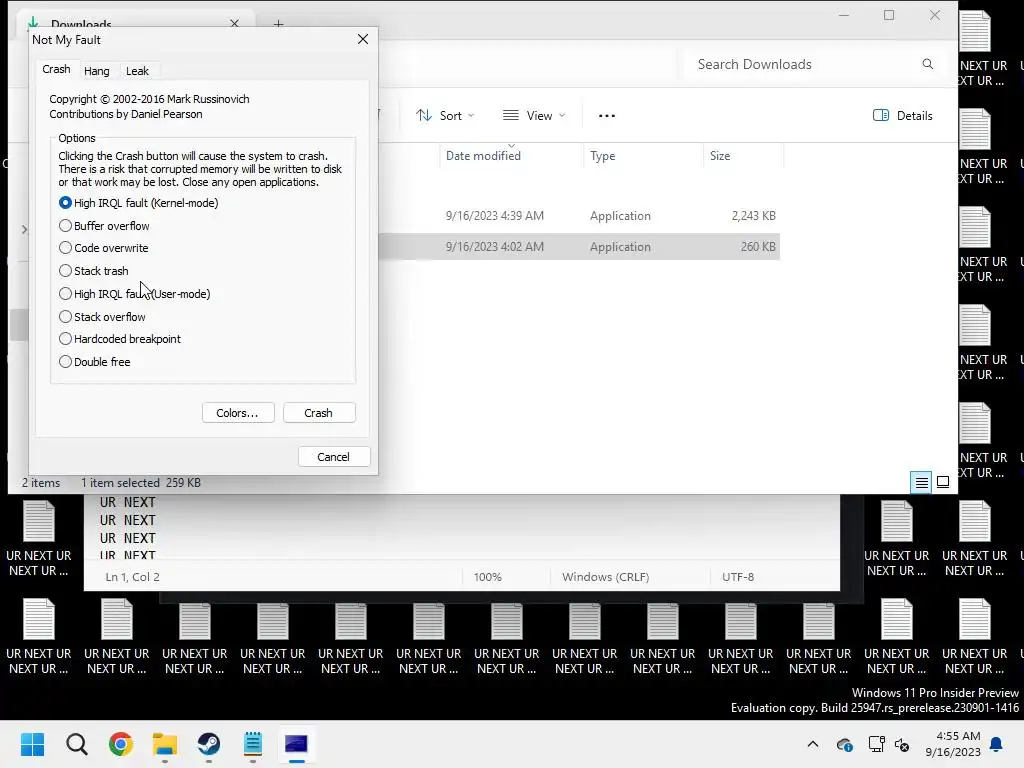Open the Windows Start menu
The image size is (1024, 768).
(33, 744)
